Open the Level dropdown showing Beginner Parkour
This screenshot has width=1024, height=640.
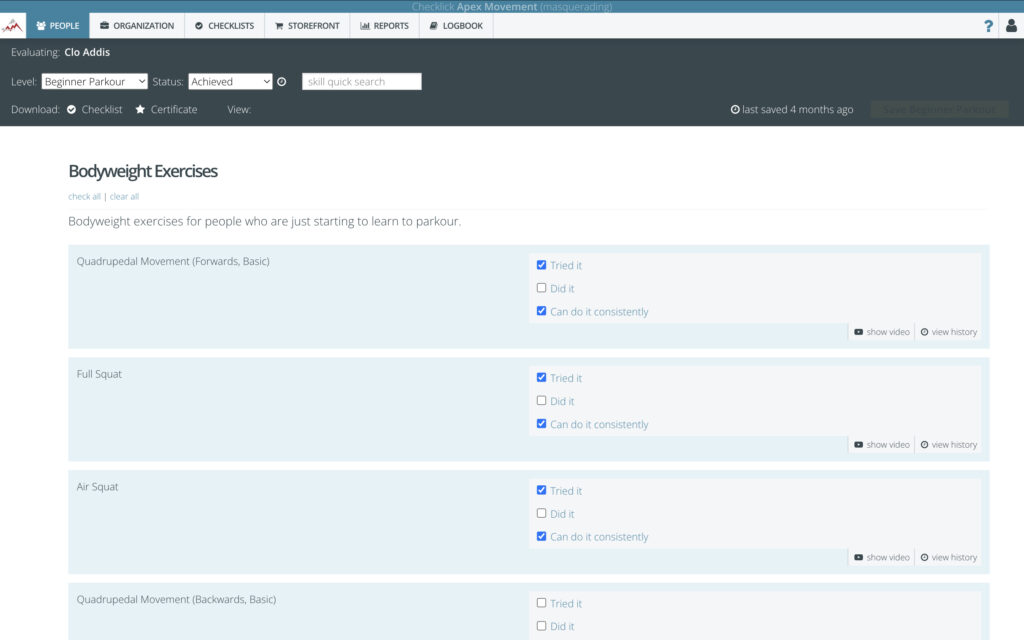[x=94, y=82]
